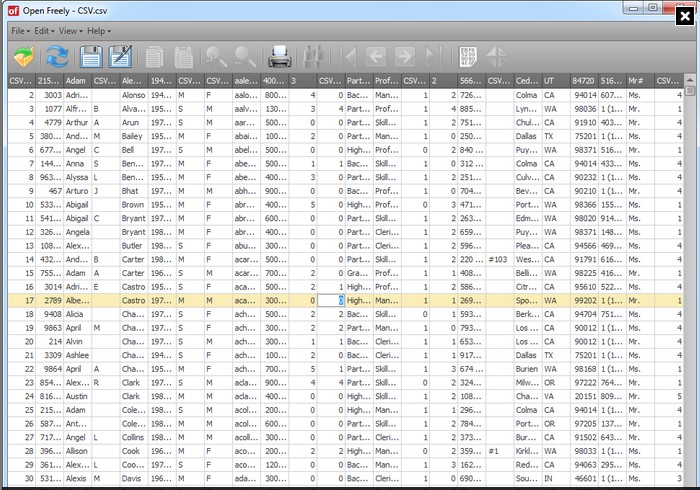Click the Adam column header
The height and width of the screenshot is (490, 700).
77,81
